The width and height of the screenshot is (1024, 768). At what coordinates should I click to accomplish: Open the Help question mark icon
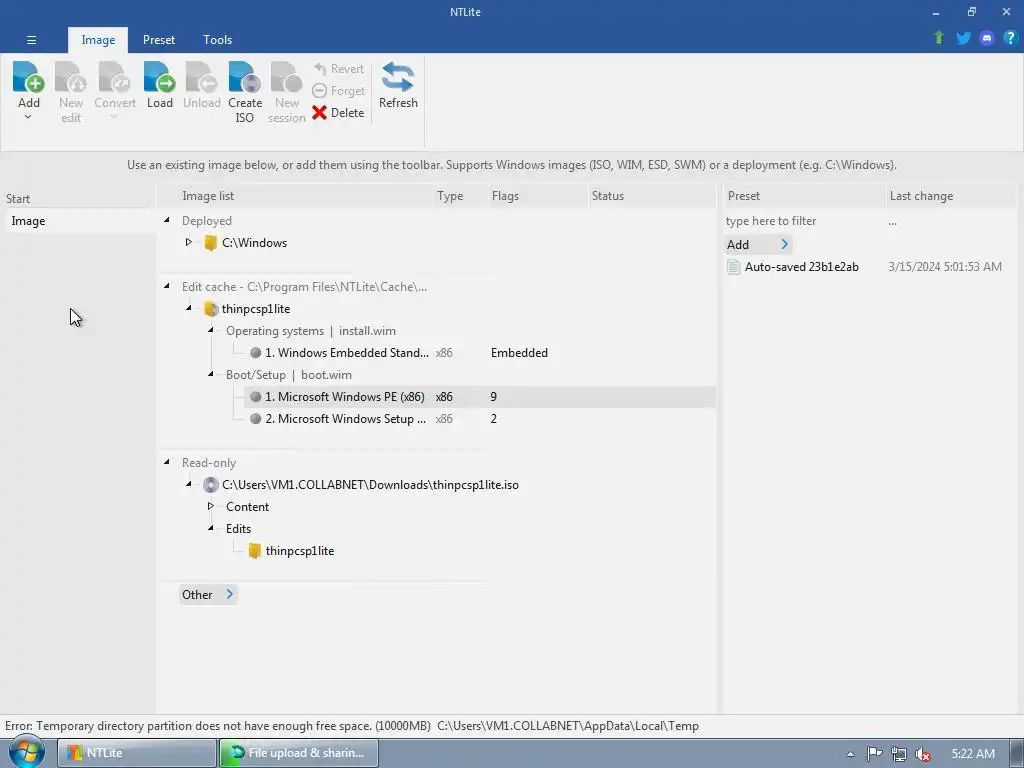(x=1010, y=38)
